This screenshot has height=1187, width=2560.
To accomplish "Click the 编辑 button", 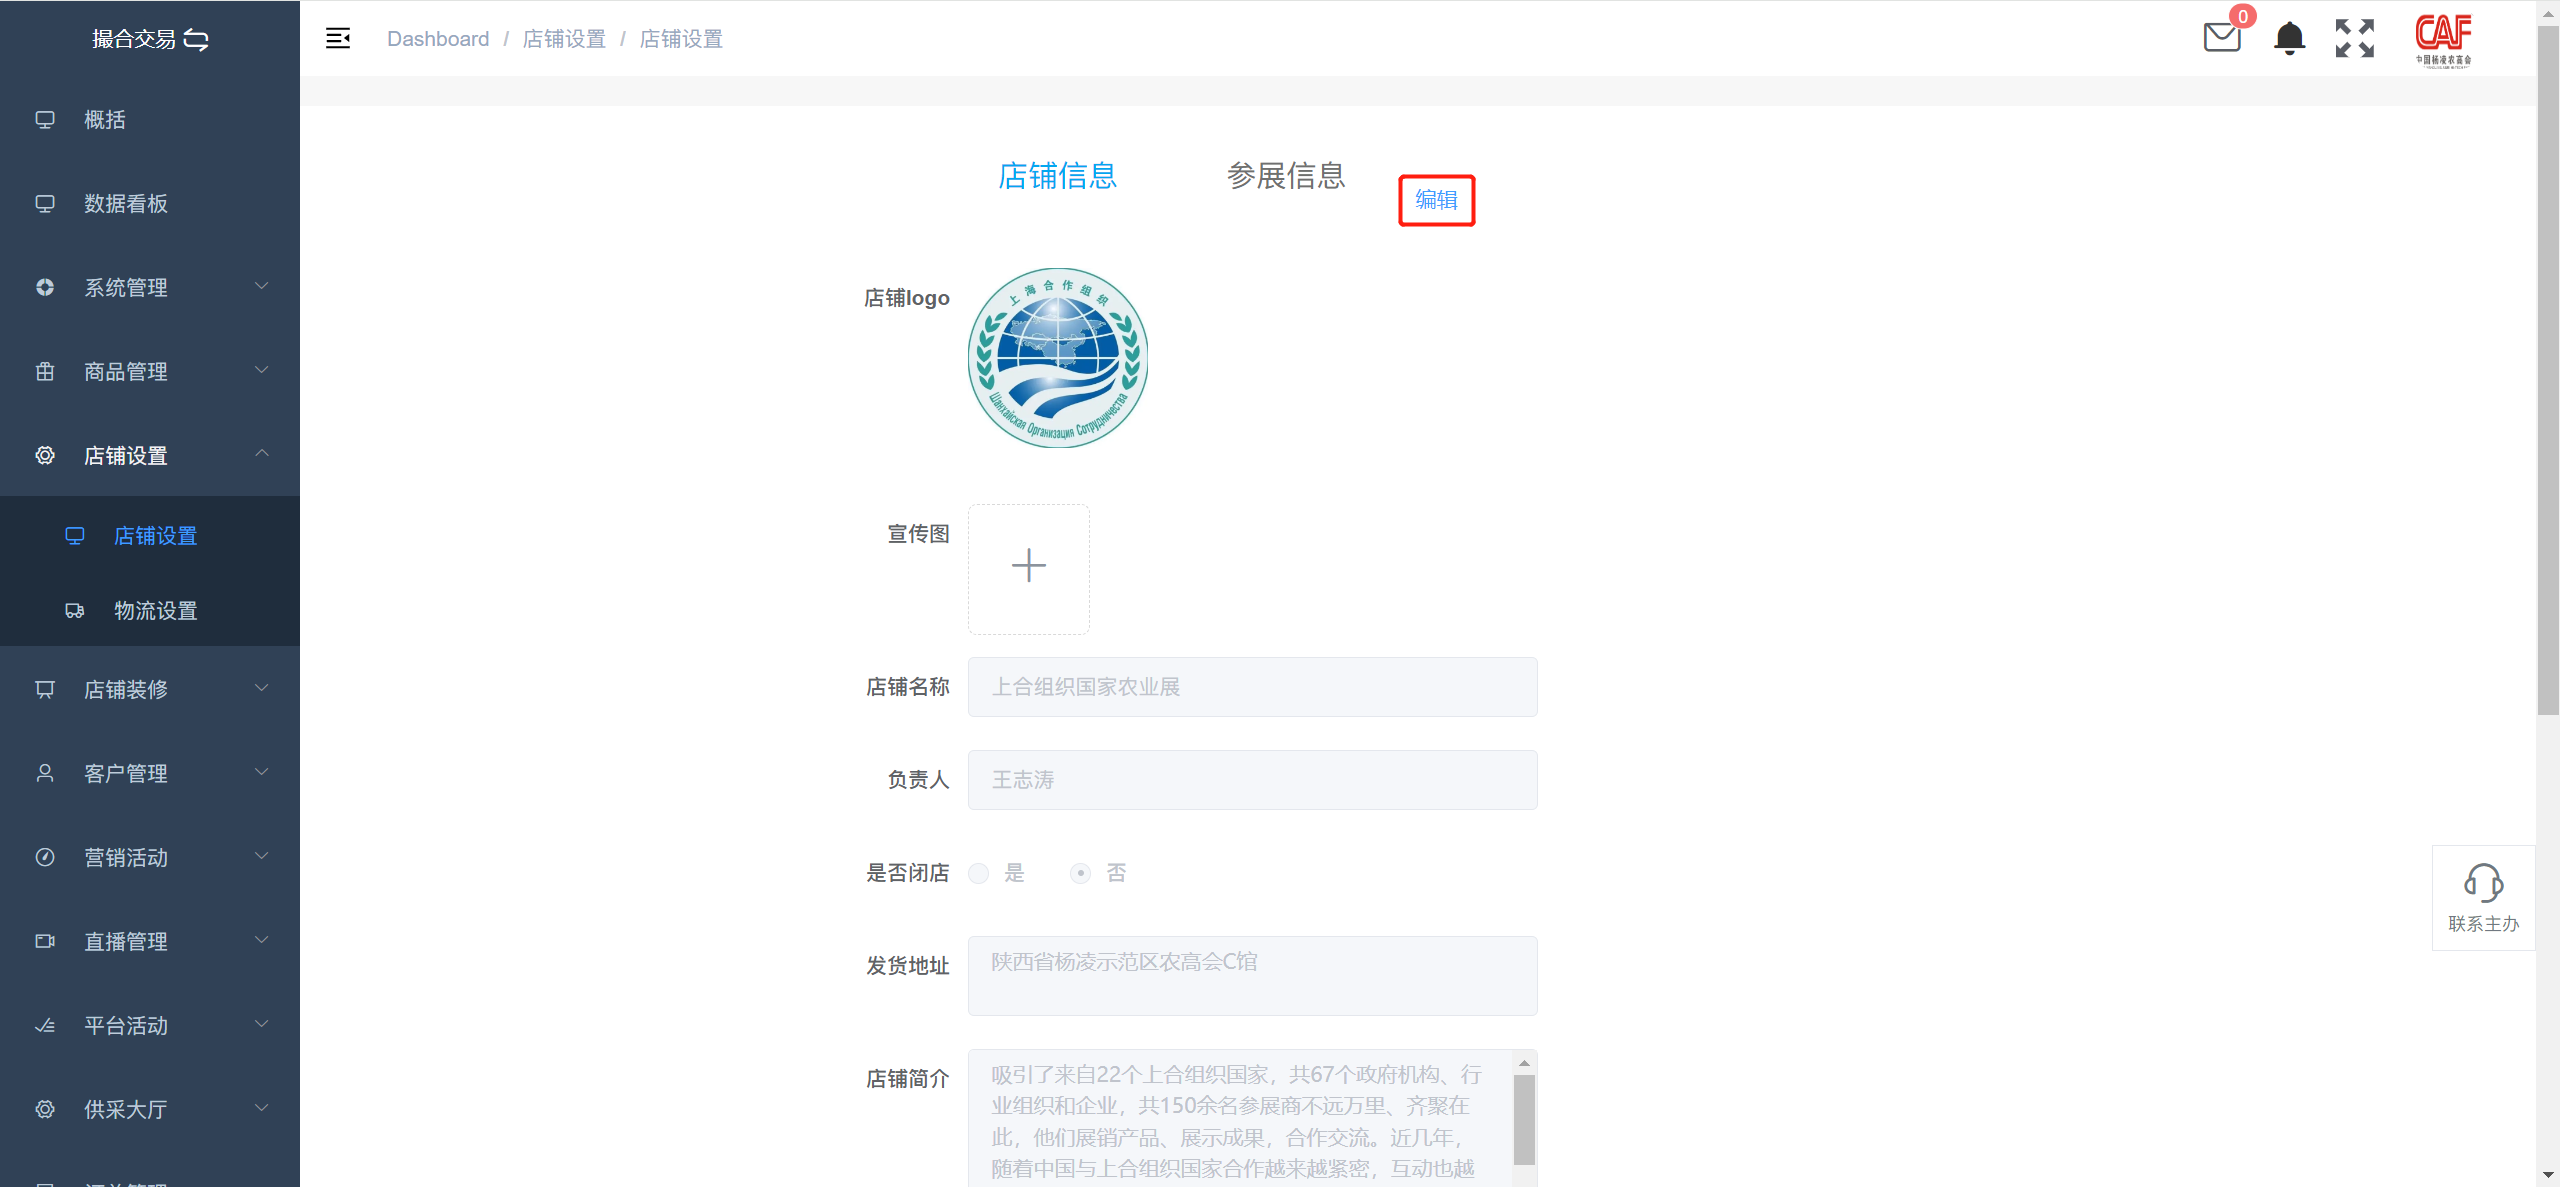I will (1436, 200).
